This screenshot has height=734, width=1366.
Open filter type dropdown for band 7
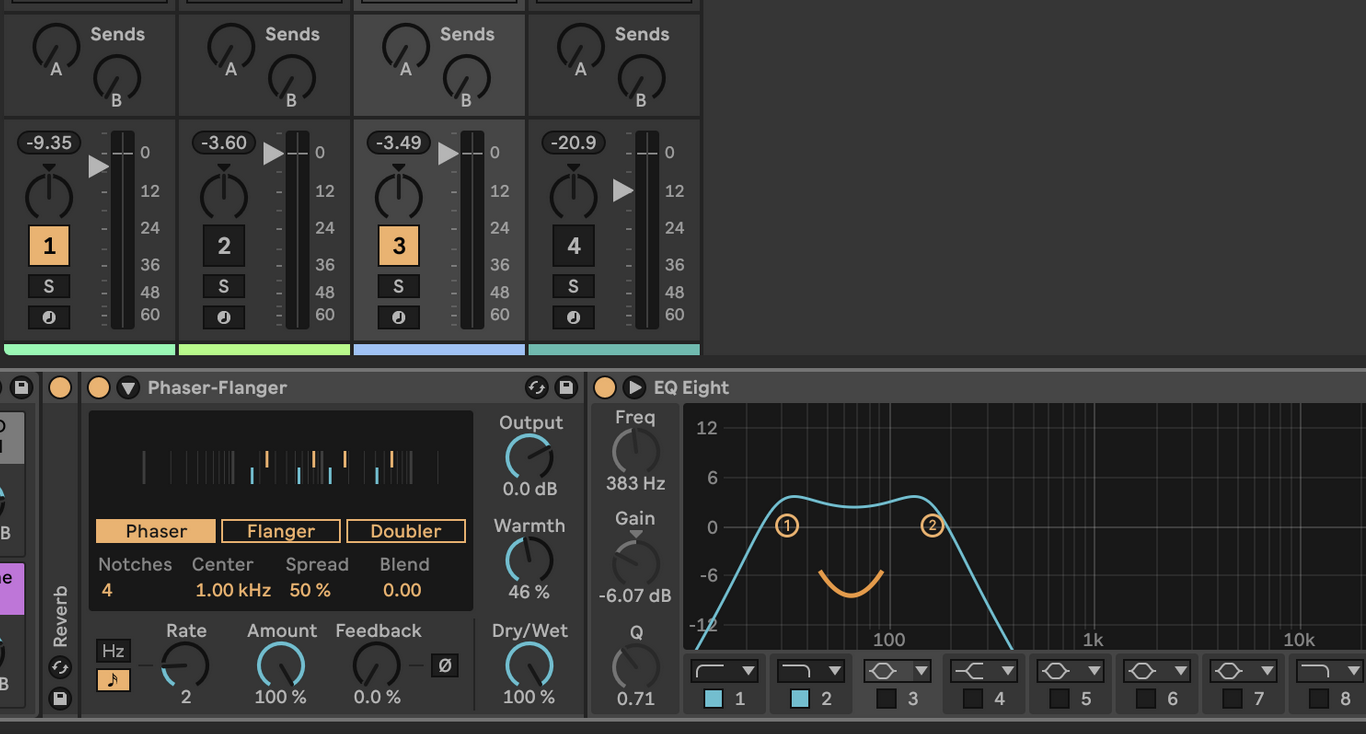[1244, 670]
